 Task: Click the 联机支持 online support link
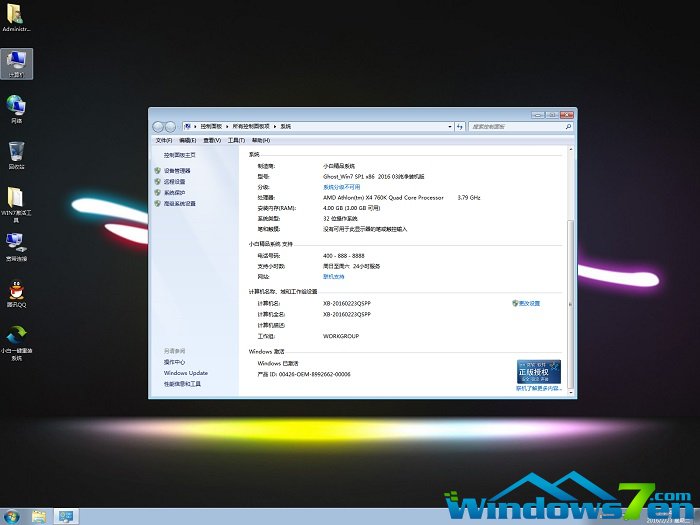pyautogui.click(x=333, y=277)
